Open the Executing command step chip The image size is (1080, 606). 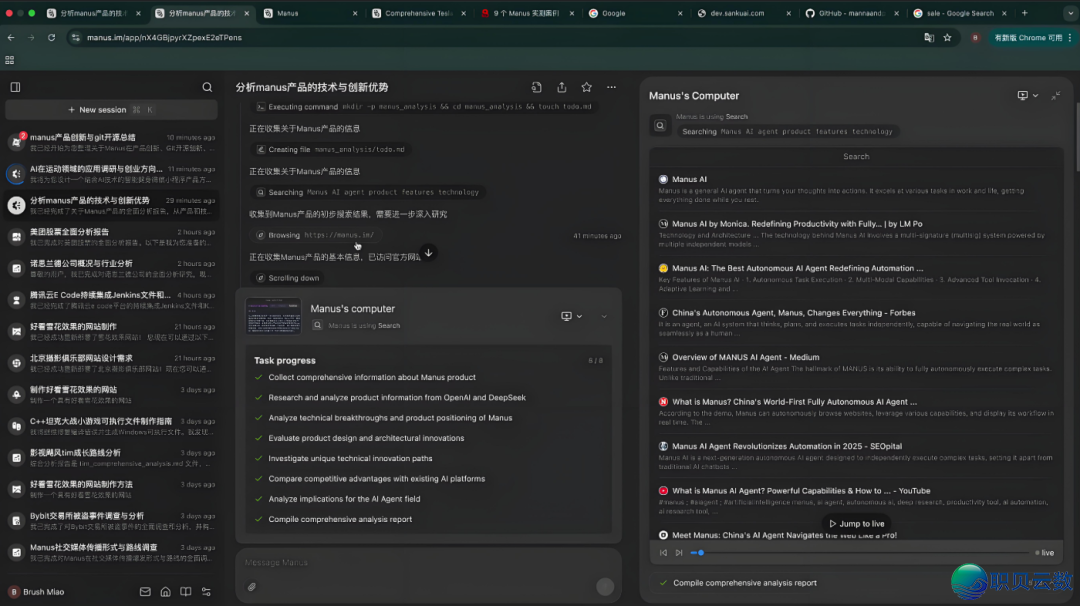[x=424, y=107]
